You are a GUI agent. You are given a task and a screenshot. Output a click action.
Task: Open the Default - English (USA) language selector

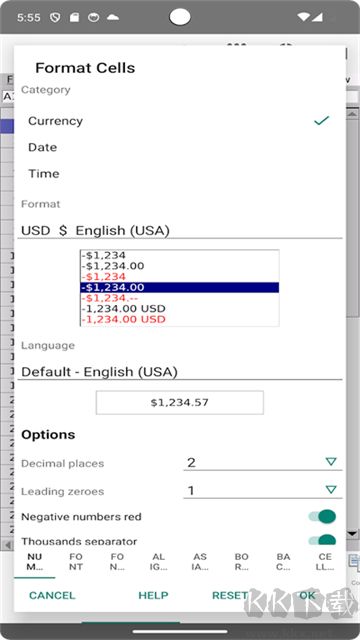pyautogui.click(x=180, y=372)
